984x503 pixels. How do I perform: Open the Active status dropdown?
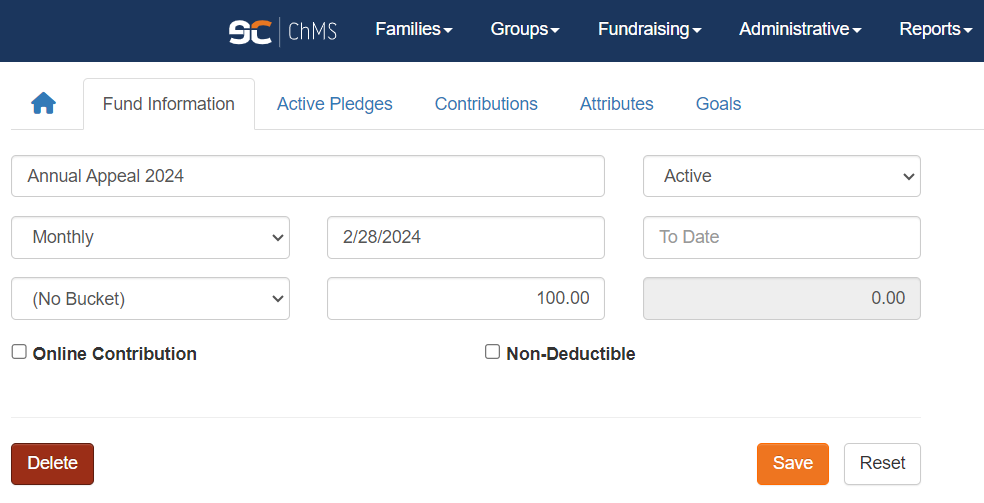click(782, 176)
